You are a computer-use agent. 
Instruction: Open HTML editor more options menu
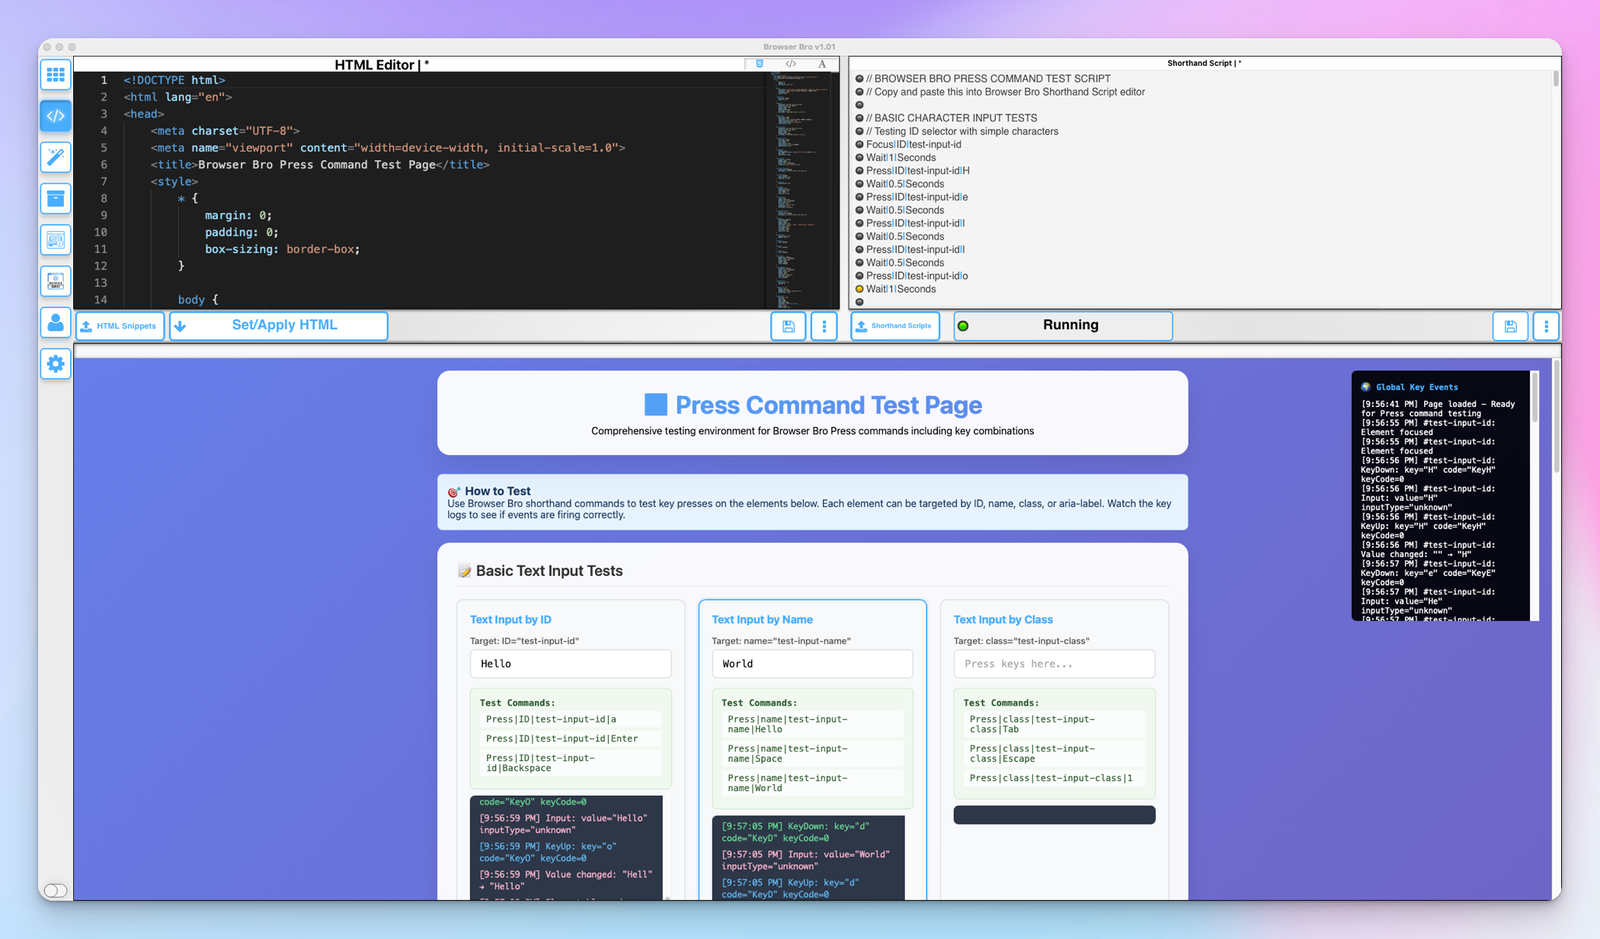(824, 326)
